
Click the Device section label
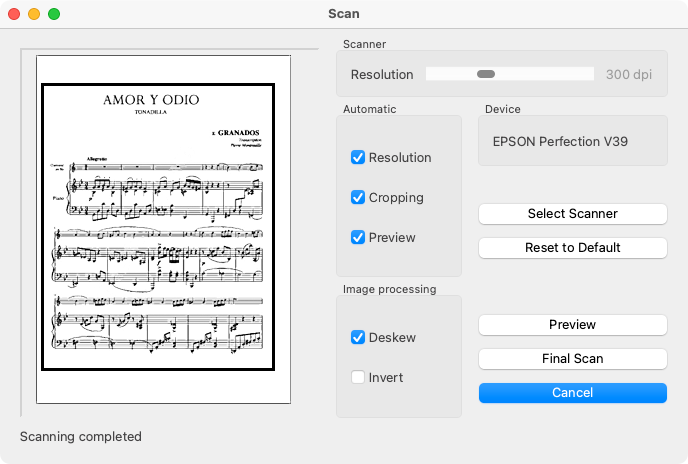pyautogui.click(x=502, y=109)
